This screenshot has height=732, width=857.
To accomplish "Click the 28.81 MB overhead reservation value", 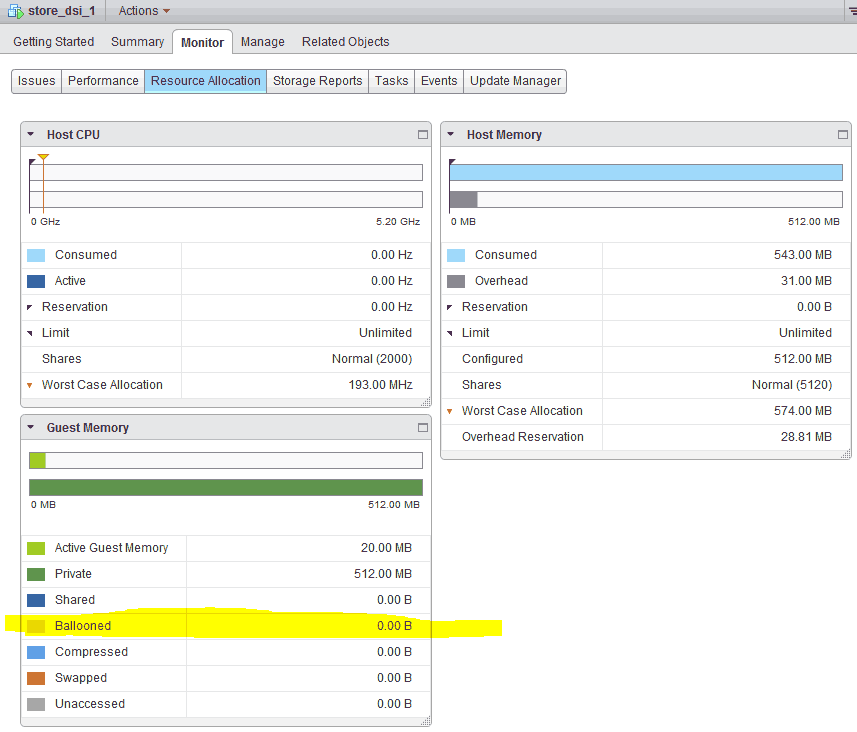I will tap(806, 437).
